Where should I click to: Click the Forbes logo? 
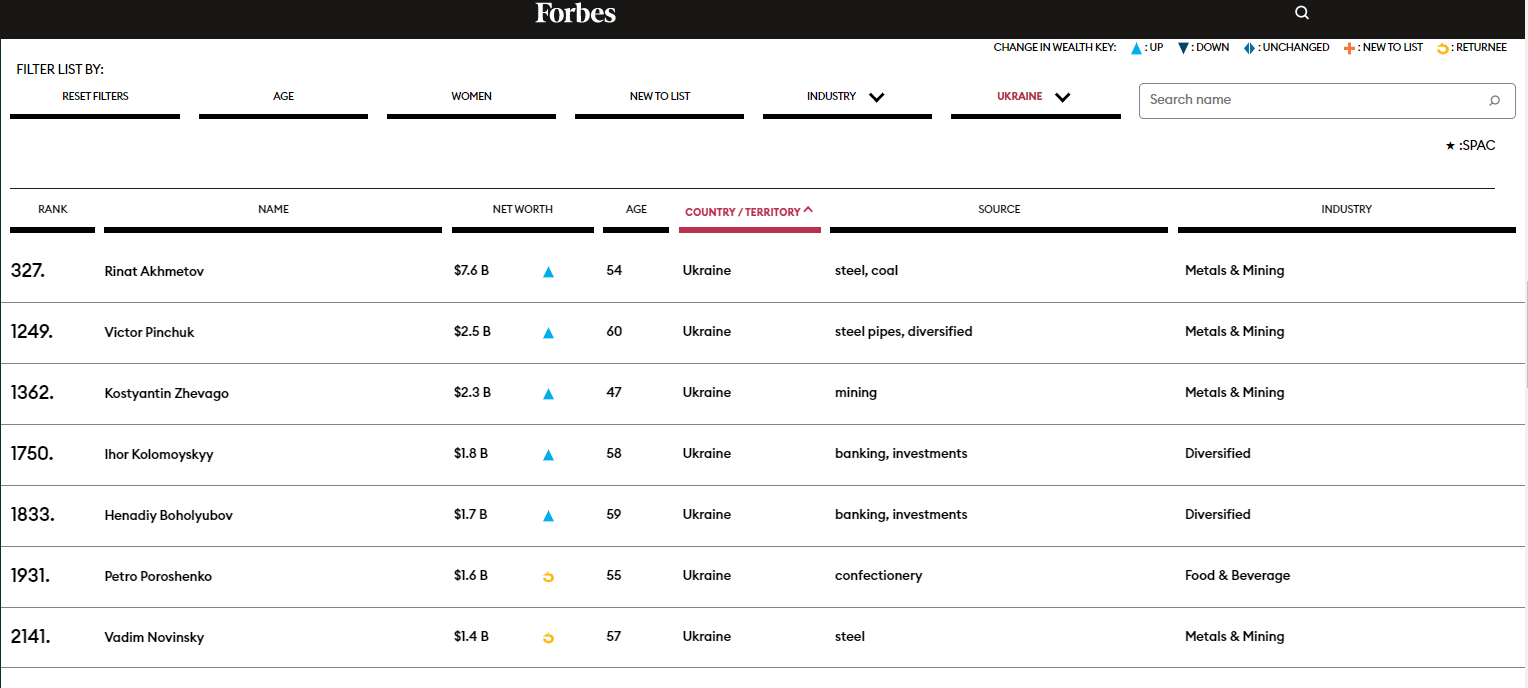pos(576,13)
